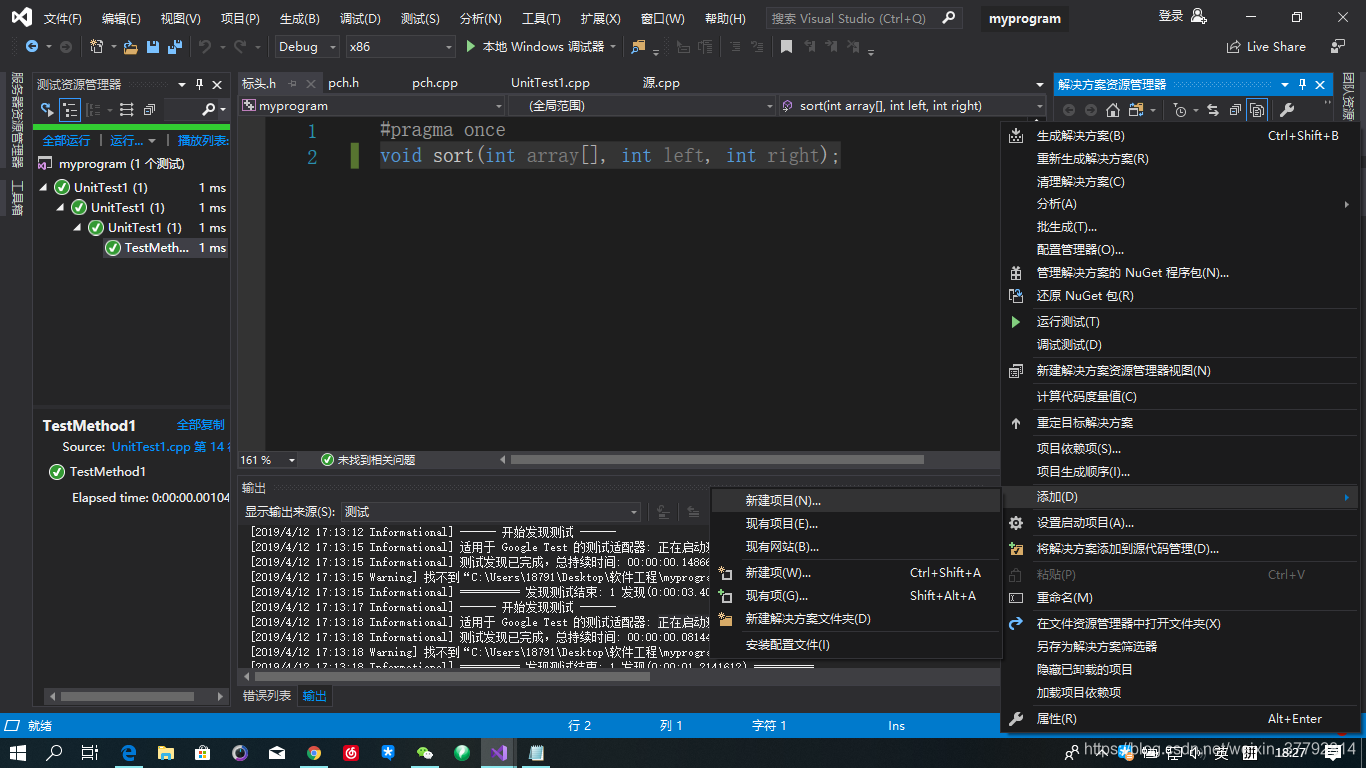This screenshot has width=1366, height=768.
Task: Select 新建解决方案文件夹(D) in submenu
Action: pos(855,619)
